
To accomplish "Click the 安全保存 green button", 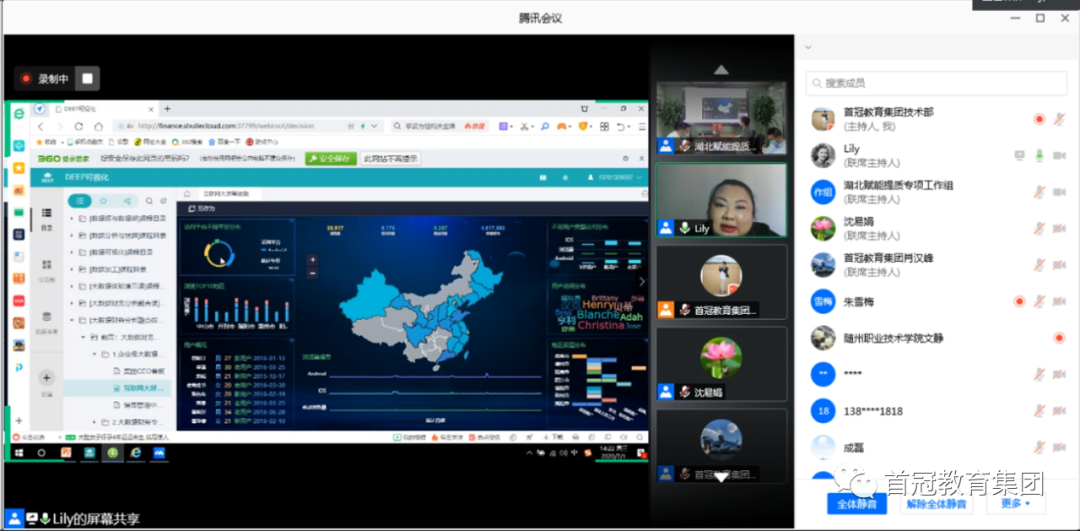I will (x=331, y=158).
